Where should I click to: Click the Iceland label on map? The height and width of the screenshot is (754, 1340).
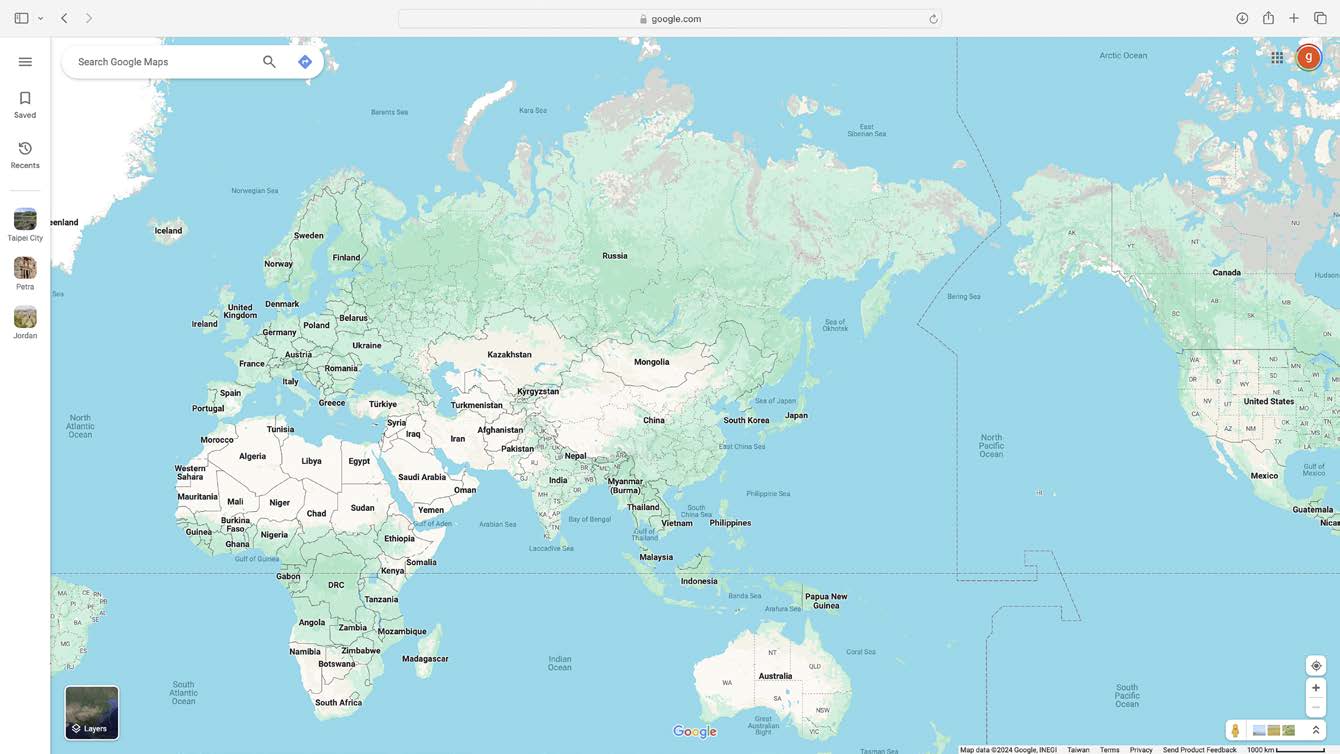(x=168, y=231)
